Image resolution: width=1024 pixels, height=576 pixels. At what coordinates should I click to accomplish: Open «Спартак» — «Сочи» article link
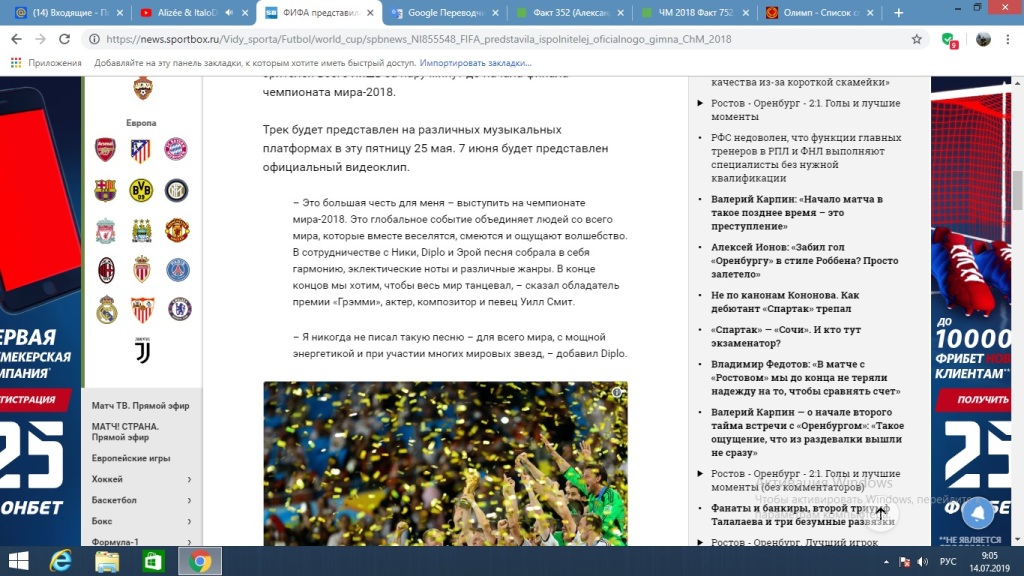(x=786, y=336)
